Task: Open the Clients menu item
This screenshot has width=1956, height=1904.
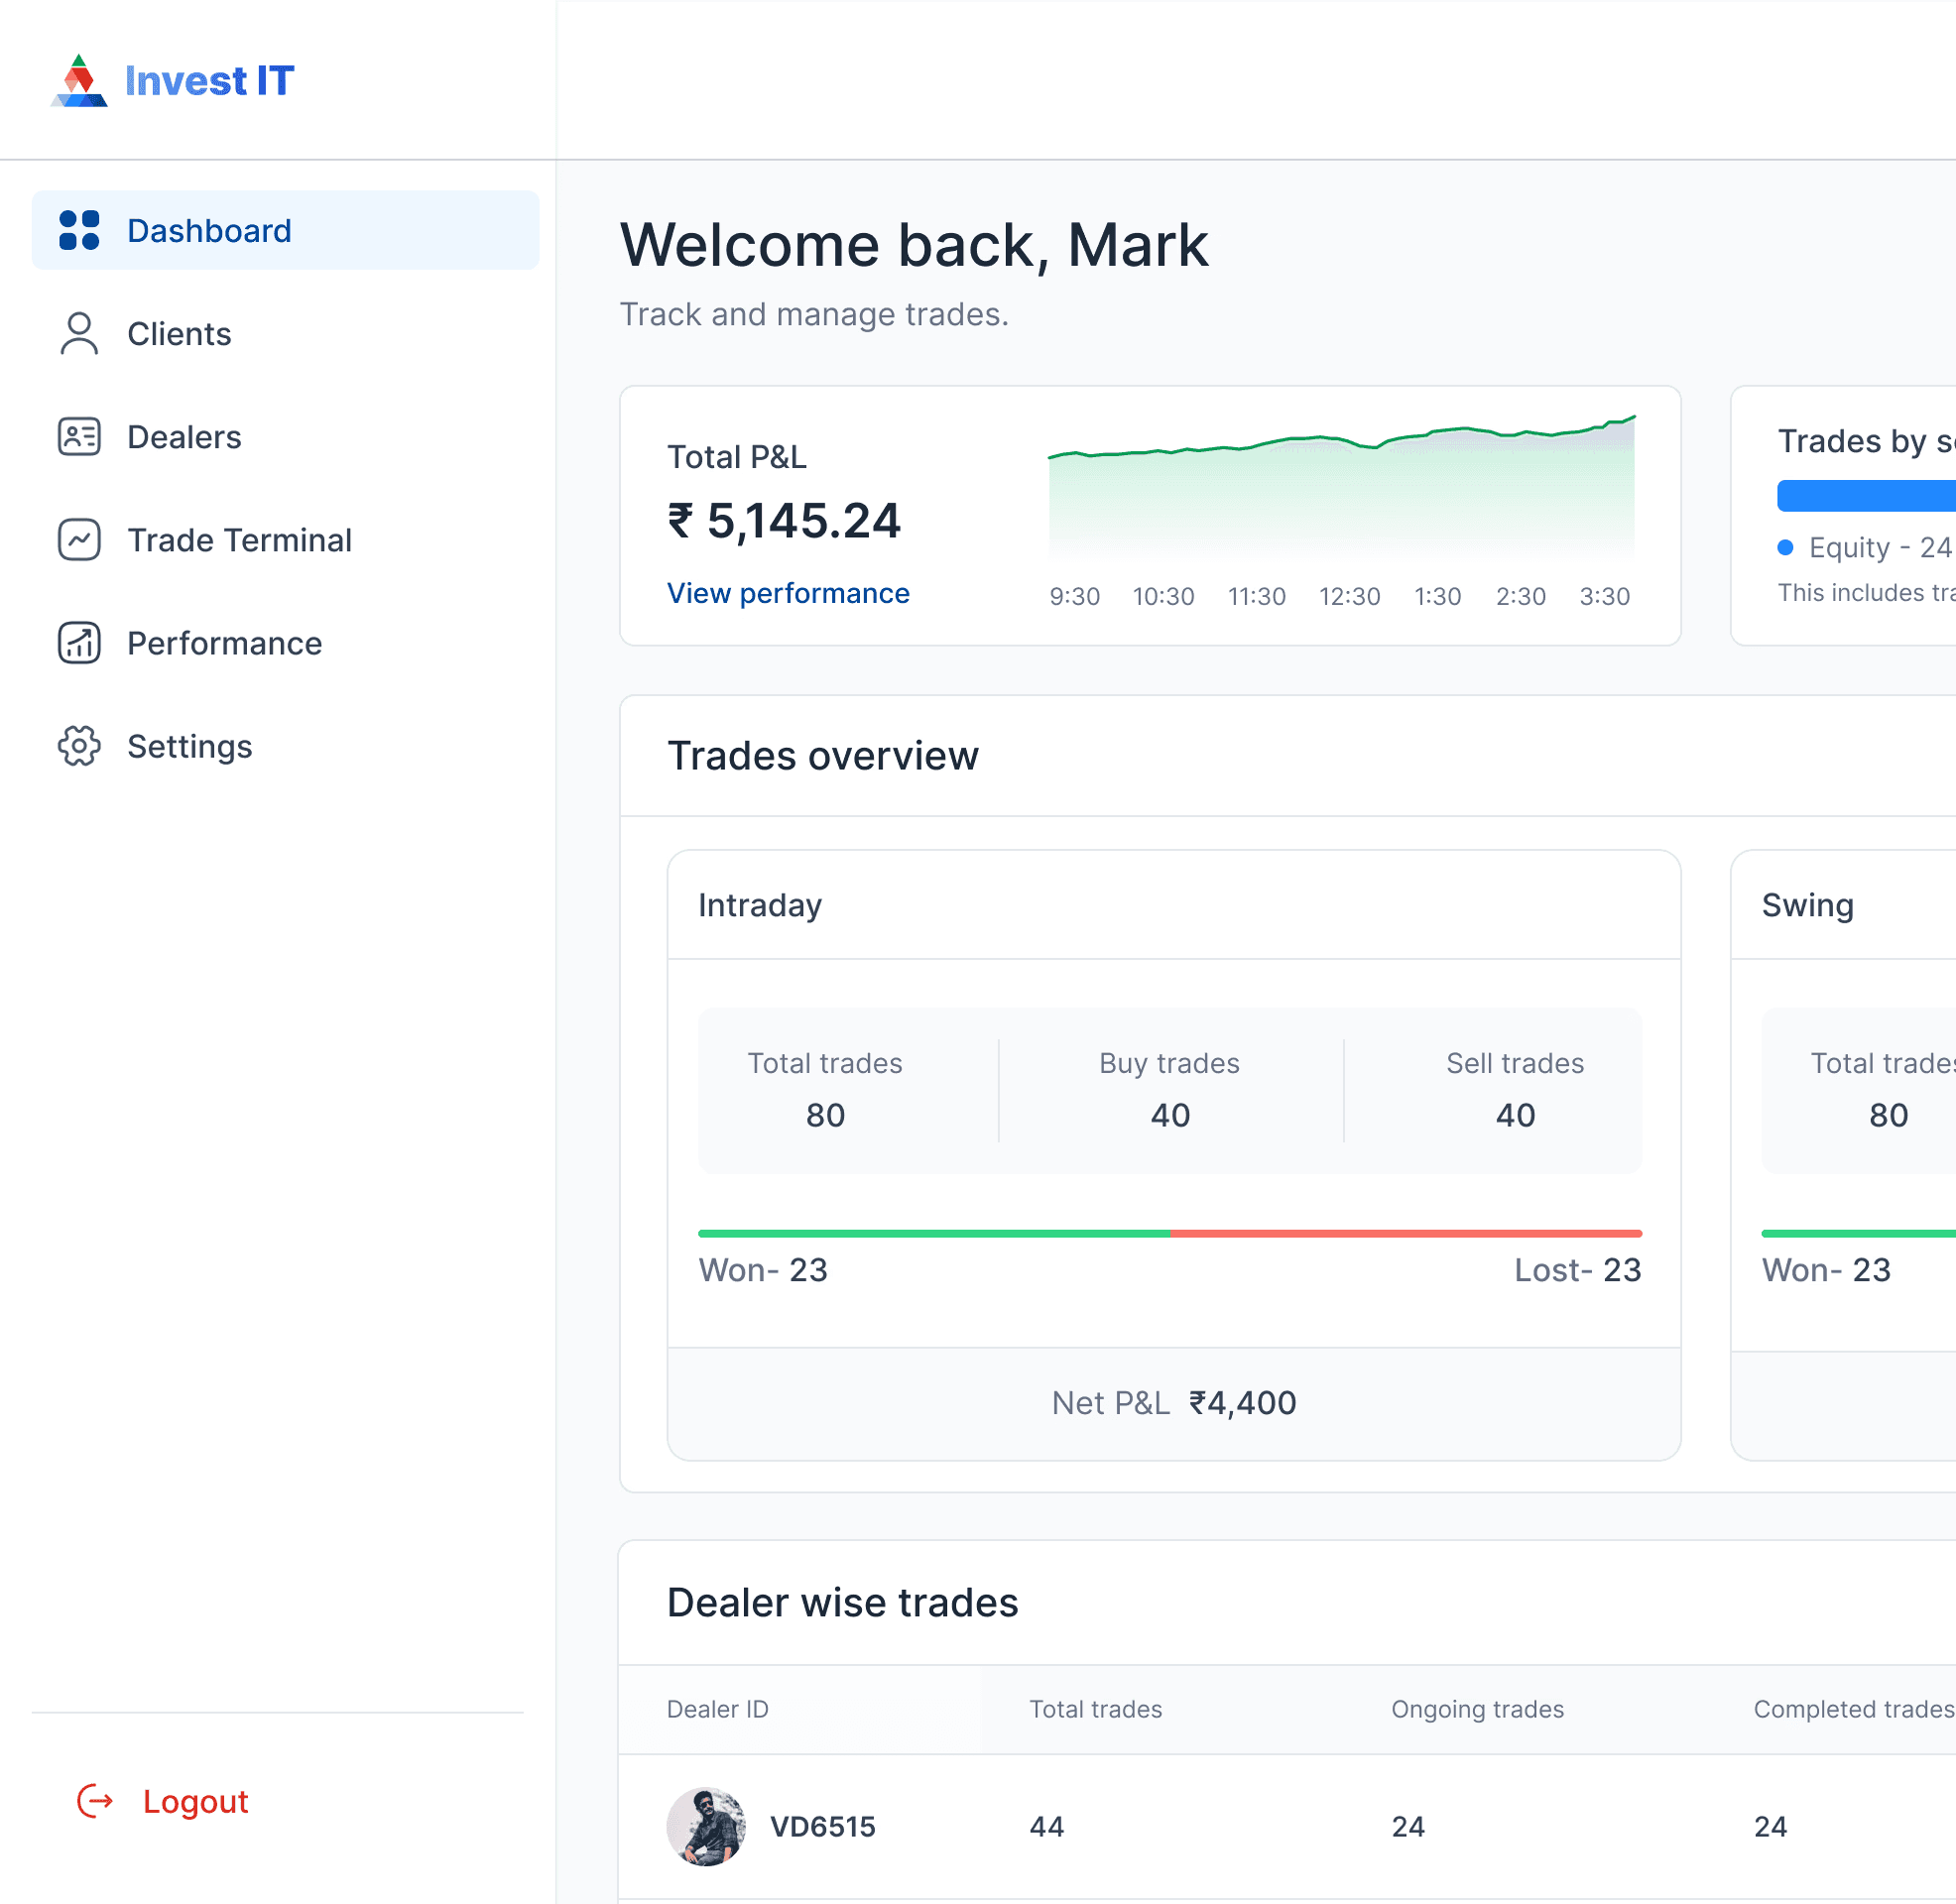Action: 179,334
